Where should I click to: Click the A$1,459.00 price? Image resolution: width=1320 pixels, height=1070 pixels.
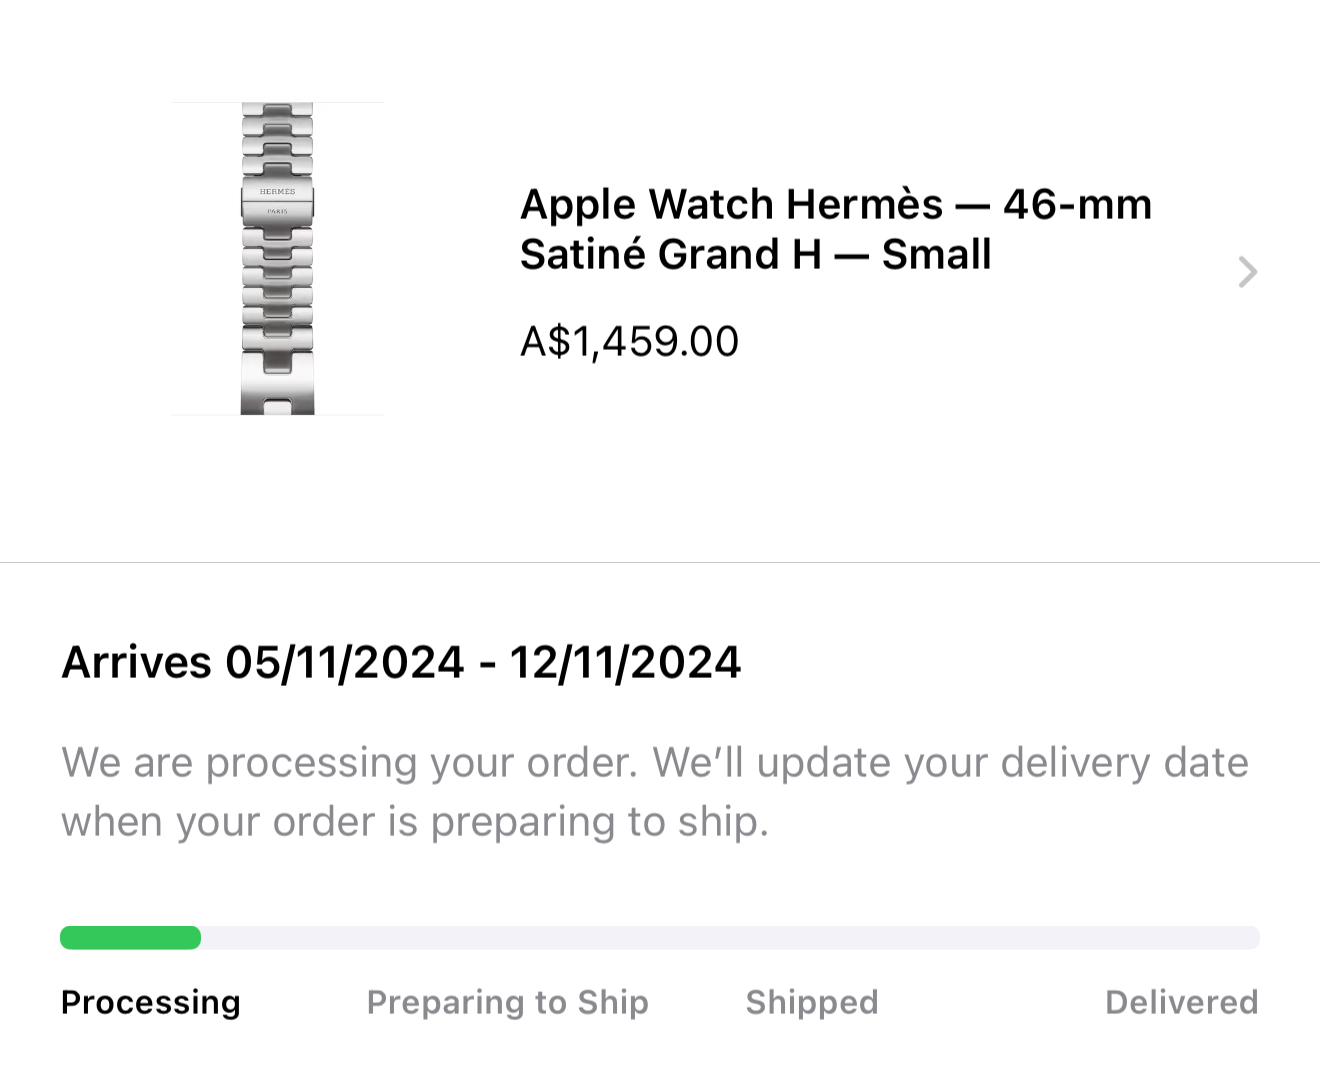[x=629, y=342]
